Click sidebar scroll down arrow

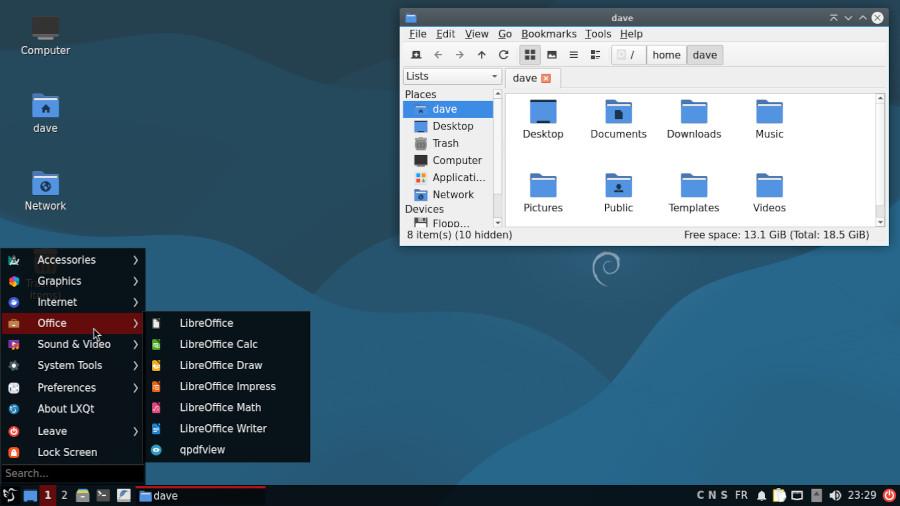click(498, 223)
